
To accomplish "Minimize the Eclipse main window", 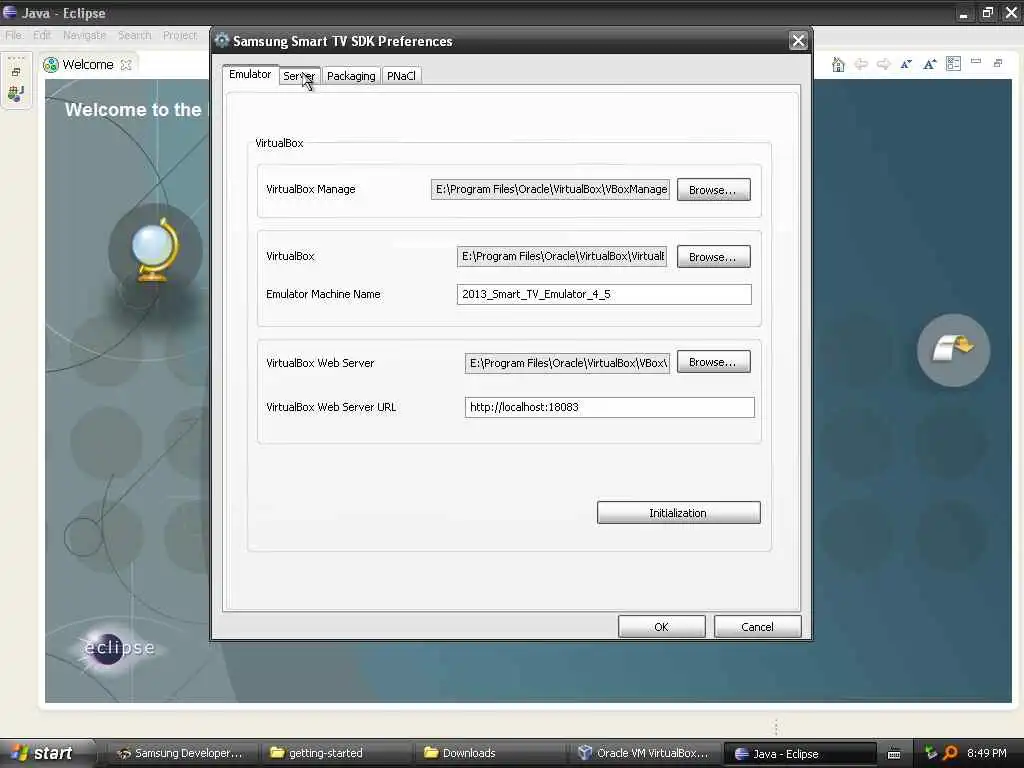I will tap(963, 13).
